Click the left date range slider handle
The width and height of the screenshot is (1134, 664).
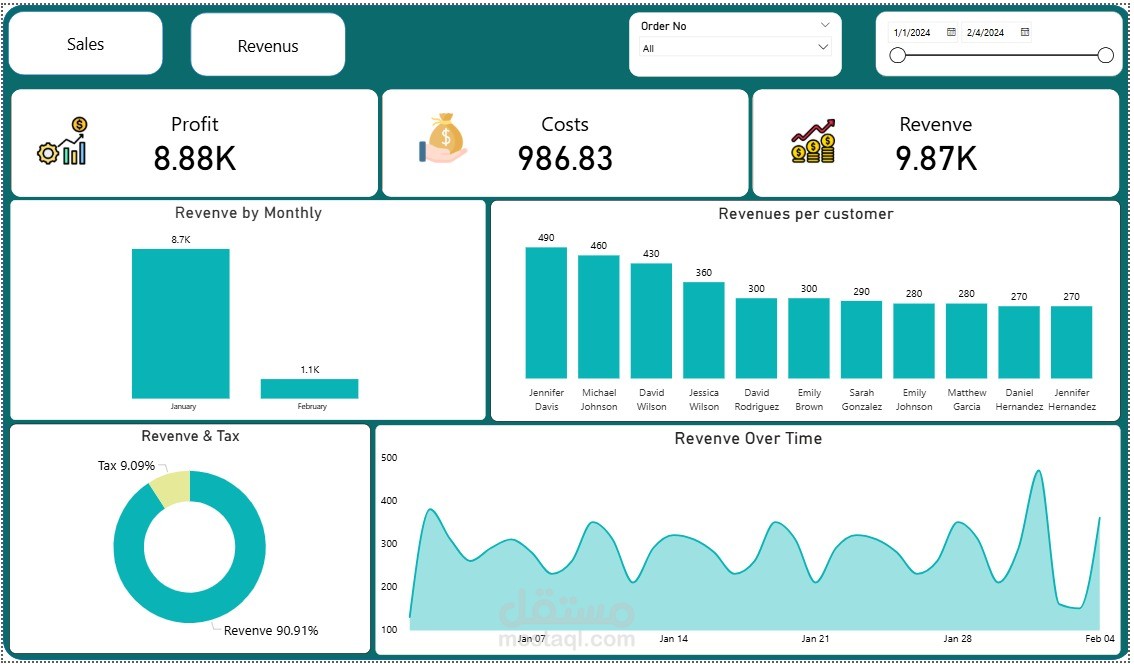tap(897, 56)
